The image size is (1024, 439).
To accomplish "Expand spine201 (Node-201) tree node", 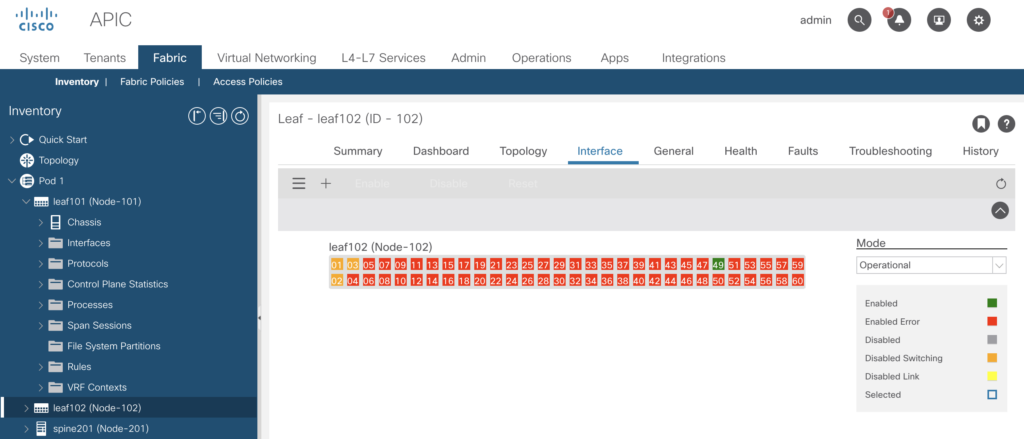I will tap(26, 429).
